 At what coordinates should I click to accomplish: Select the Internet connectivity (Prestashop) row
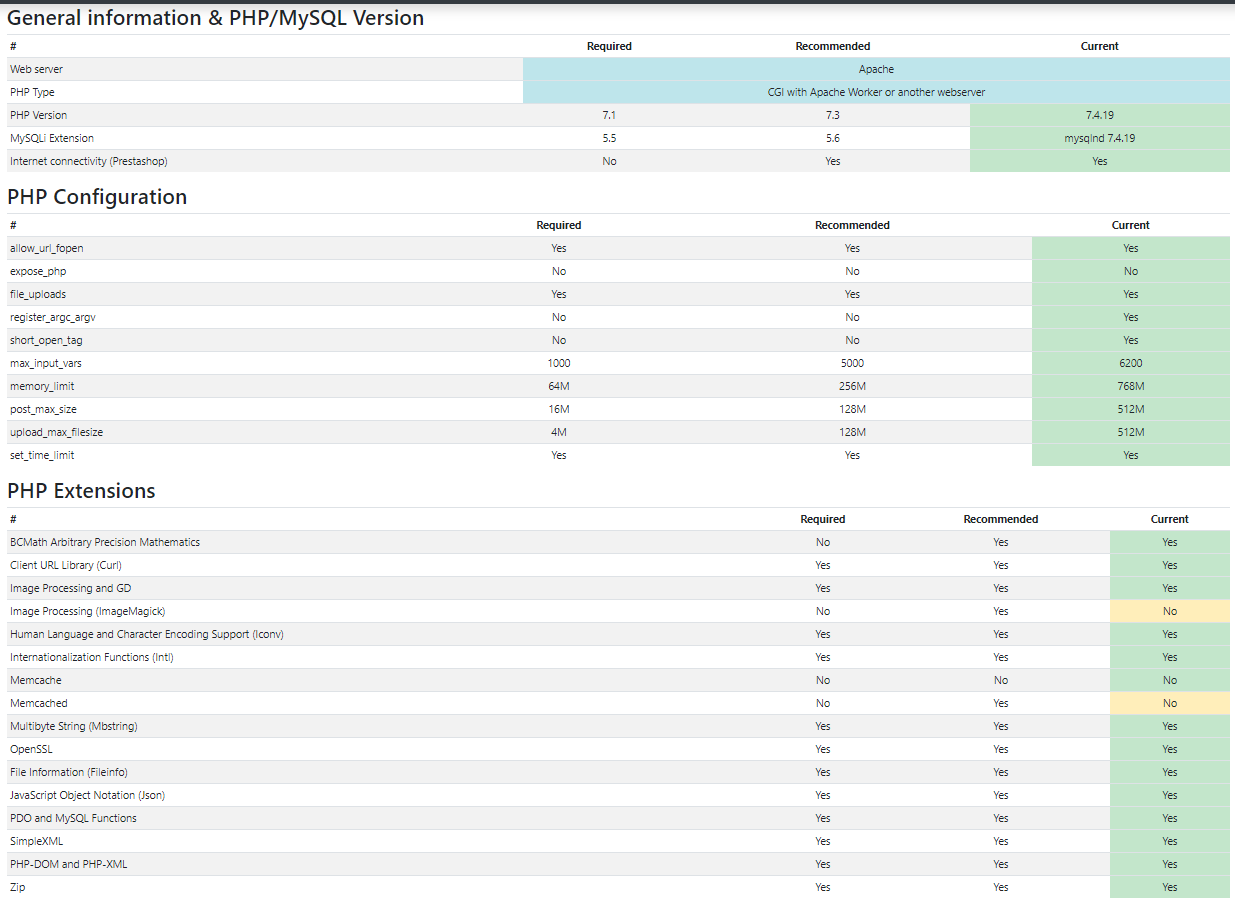(618, 161)
